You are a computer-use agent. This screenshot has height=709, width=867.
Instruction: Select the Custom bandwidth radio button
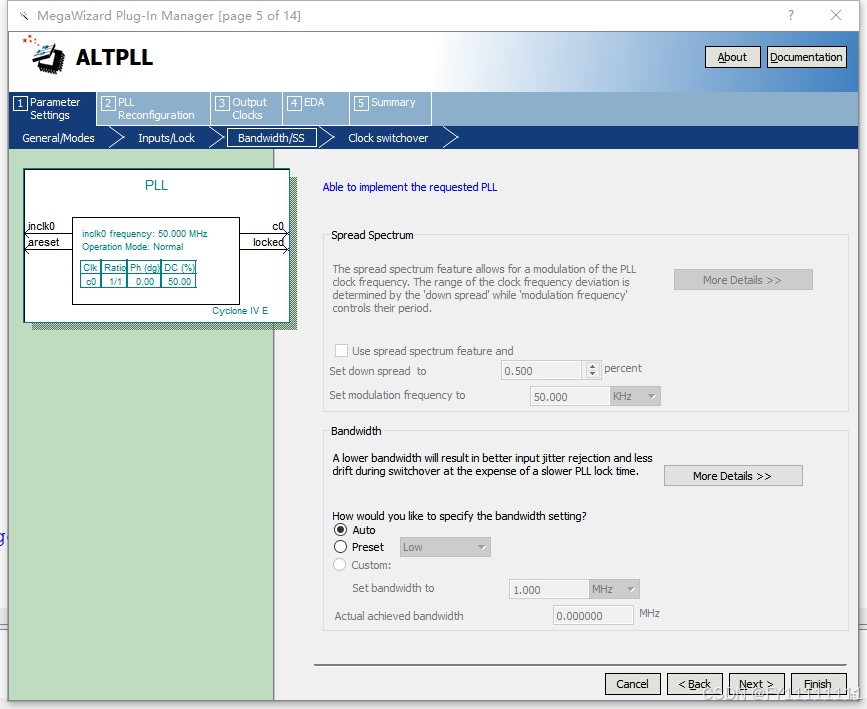(340, 565)
